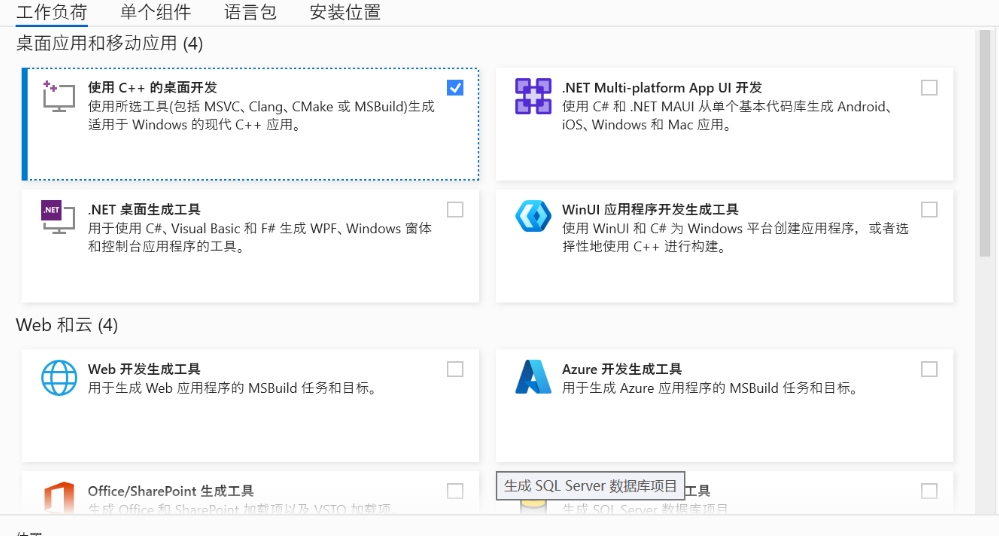Check the Web 开发生成工具 checkbox

(455, 369)
